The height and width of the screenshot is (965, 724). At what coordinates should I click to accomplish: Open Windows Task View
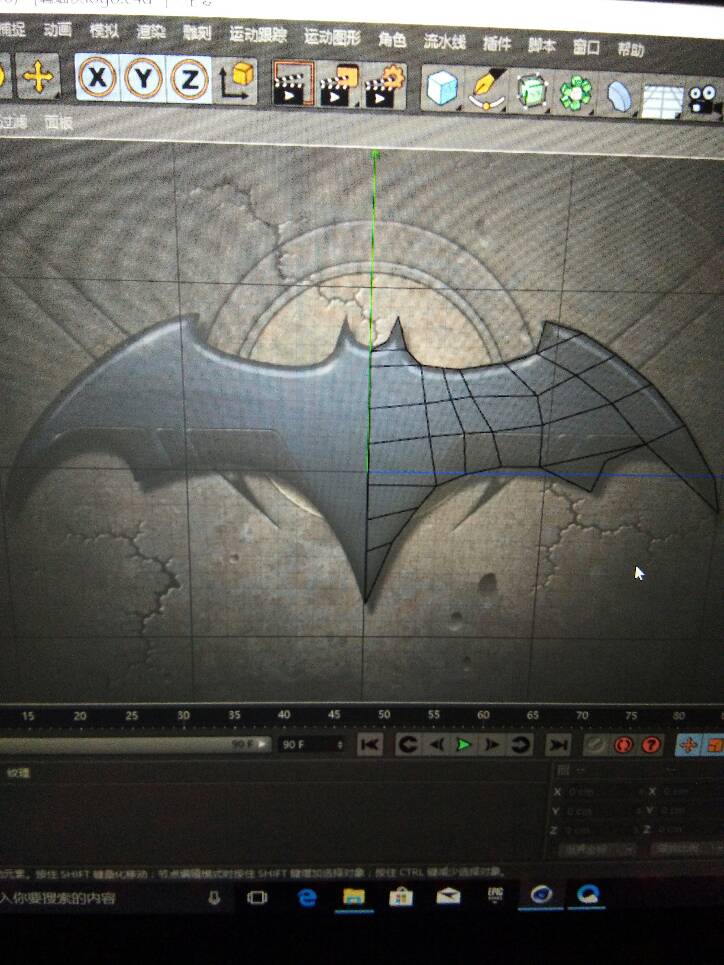(257, 897)
